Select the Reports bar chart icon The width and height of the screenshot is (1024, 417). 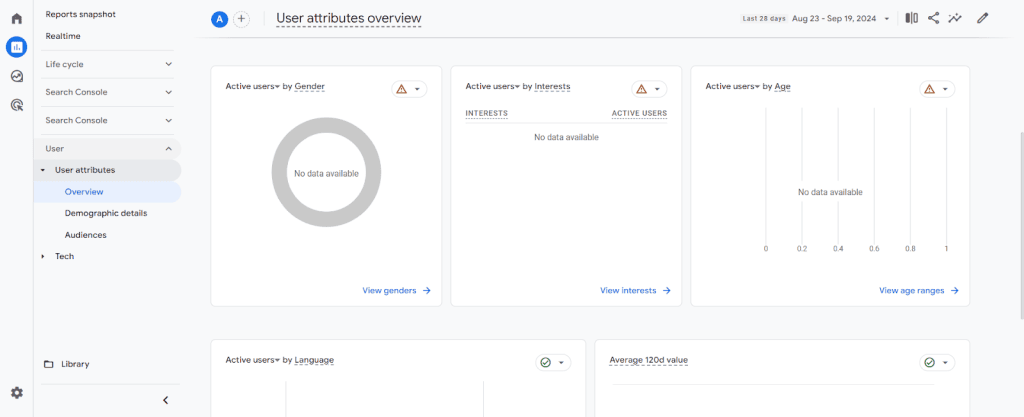click(x=16, y=47)
